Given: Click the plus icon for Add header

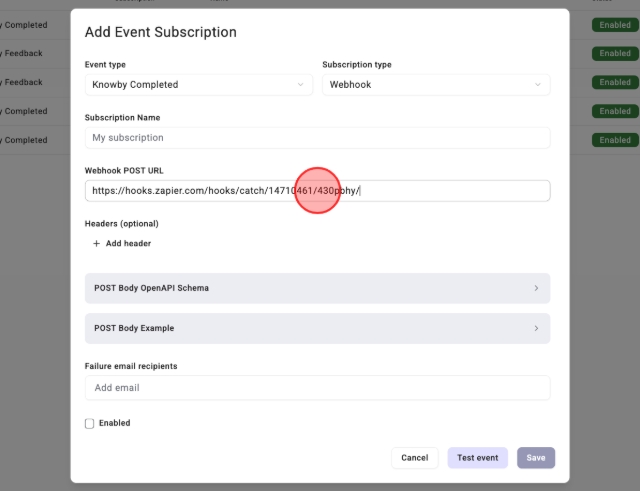Looking at the screenshot, I should [96, 244].
